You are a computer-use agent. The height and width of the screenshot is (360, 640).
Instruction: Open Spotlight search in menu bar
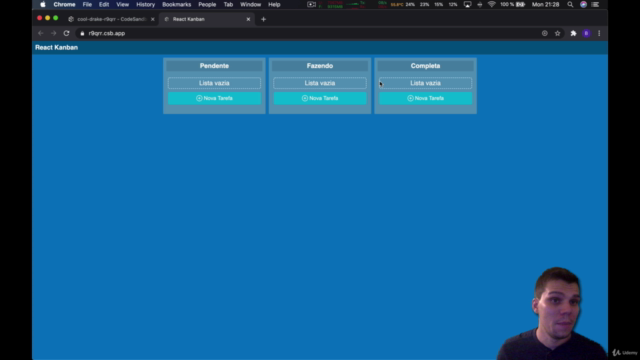(570, 4)
